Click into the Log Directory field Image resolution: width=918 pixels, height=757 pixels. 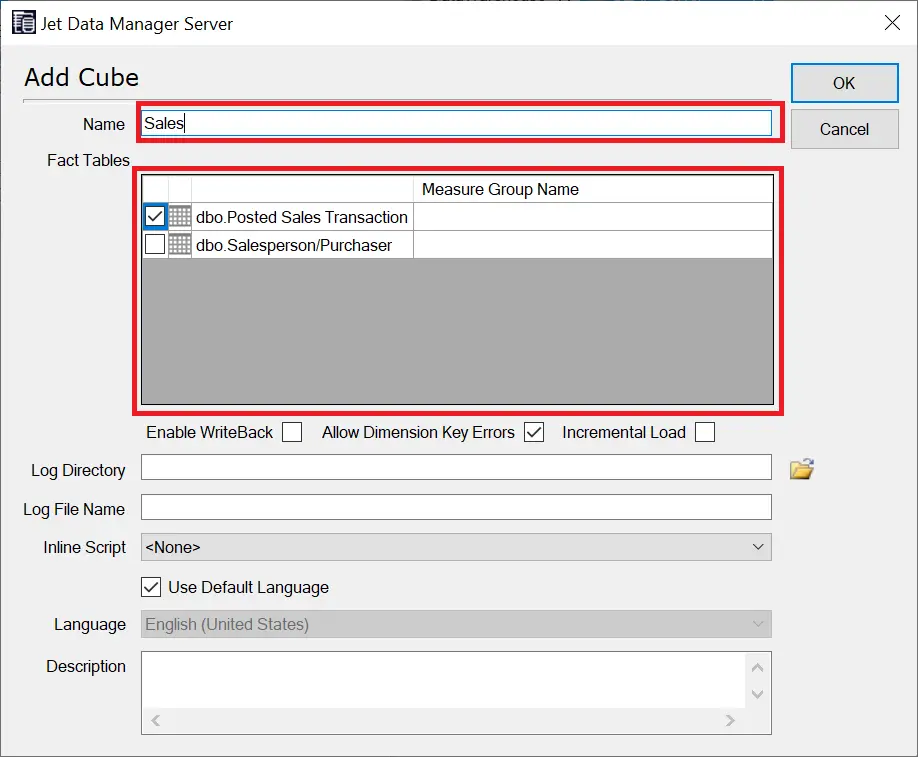pyautogui.click(x=456, y=467)
